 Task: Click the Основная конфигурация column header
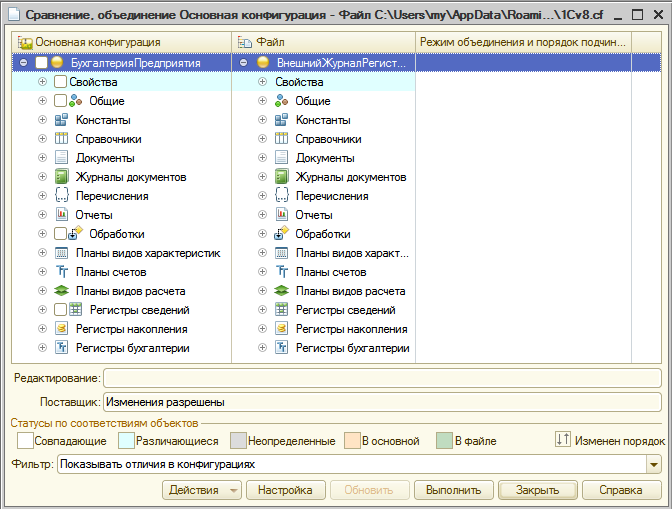pos(120,42)
